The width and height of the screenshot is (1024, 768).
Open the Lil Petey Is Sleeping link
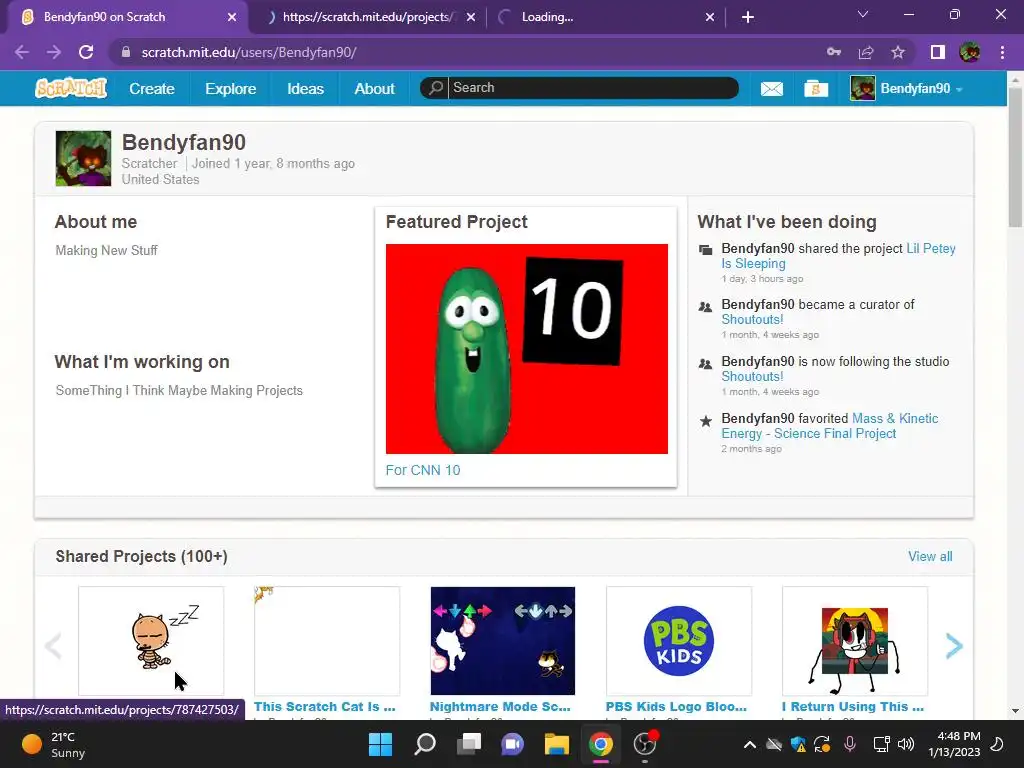pos(839,256)
